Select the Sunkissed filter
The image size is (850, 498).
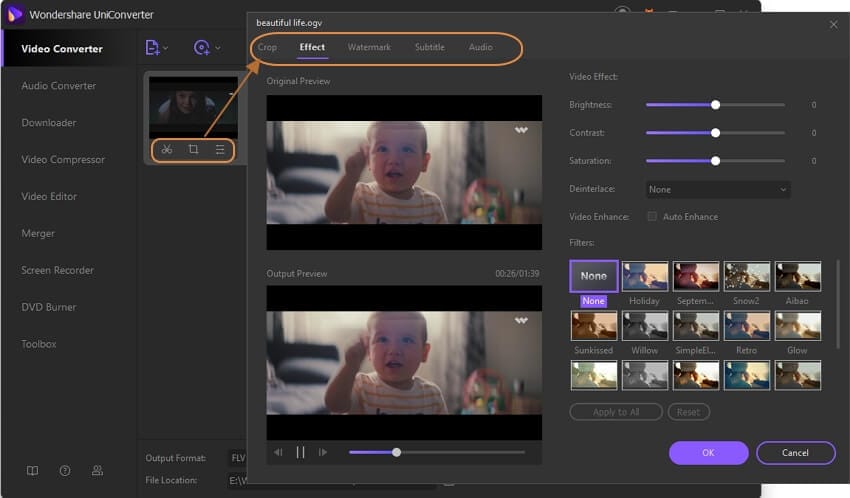click(x=594, y=326)
